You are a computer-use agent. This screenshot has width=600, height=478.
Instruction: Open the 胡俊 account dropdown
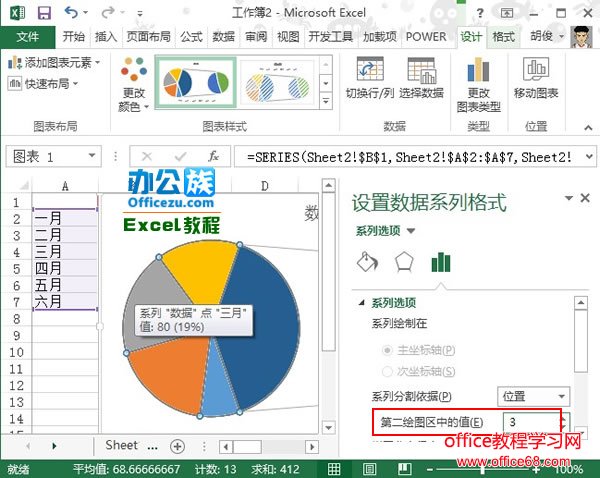(x=547, y=36)
